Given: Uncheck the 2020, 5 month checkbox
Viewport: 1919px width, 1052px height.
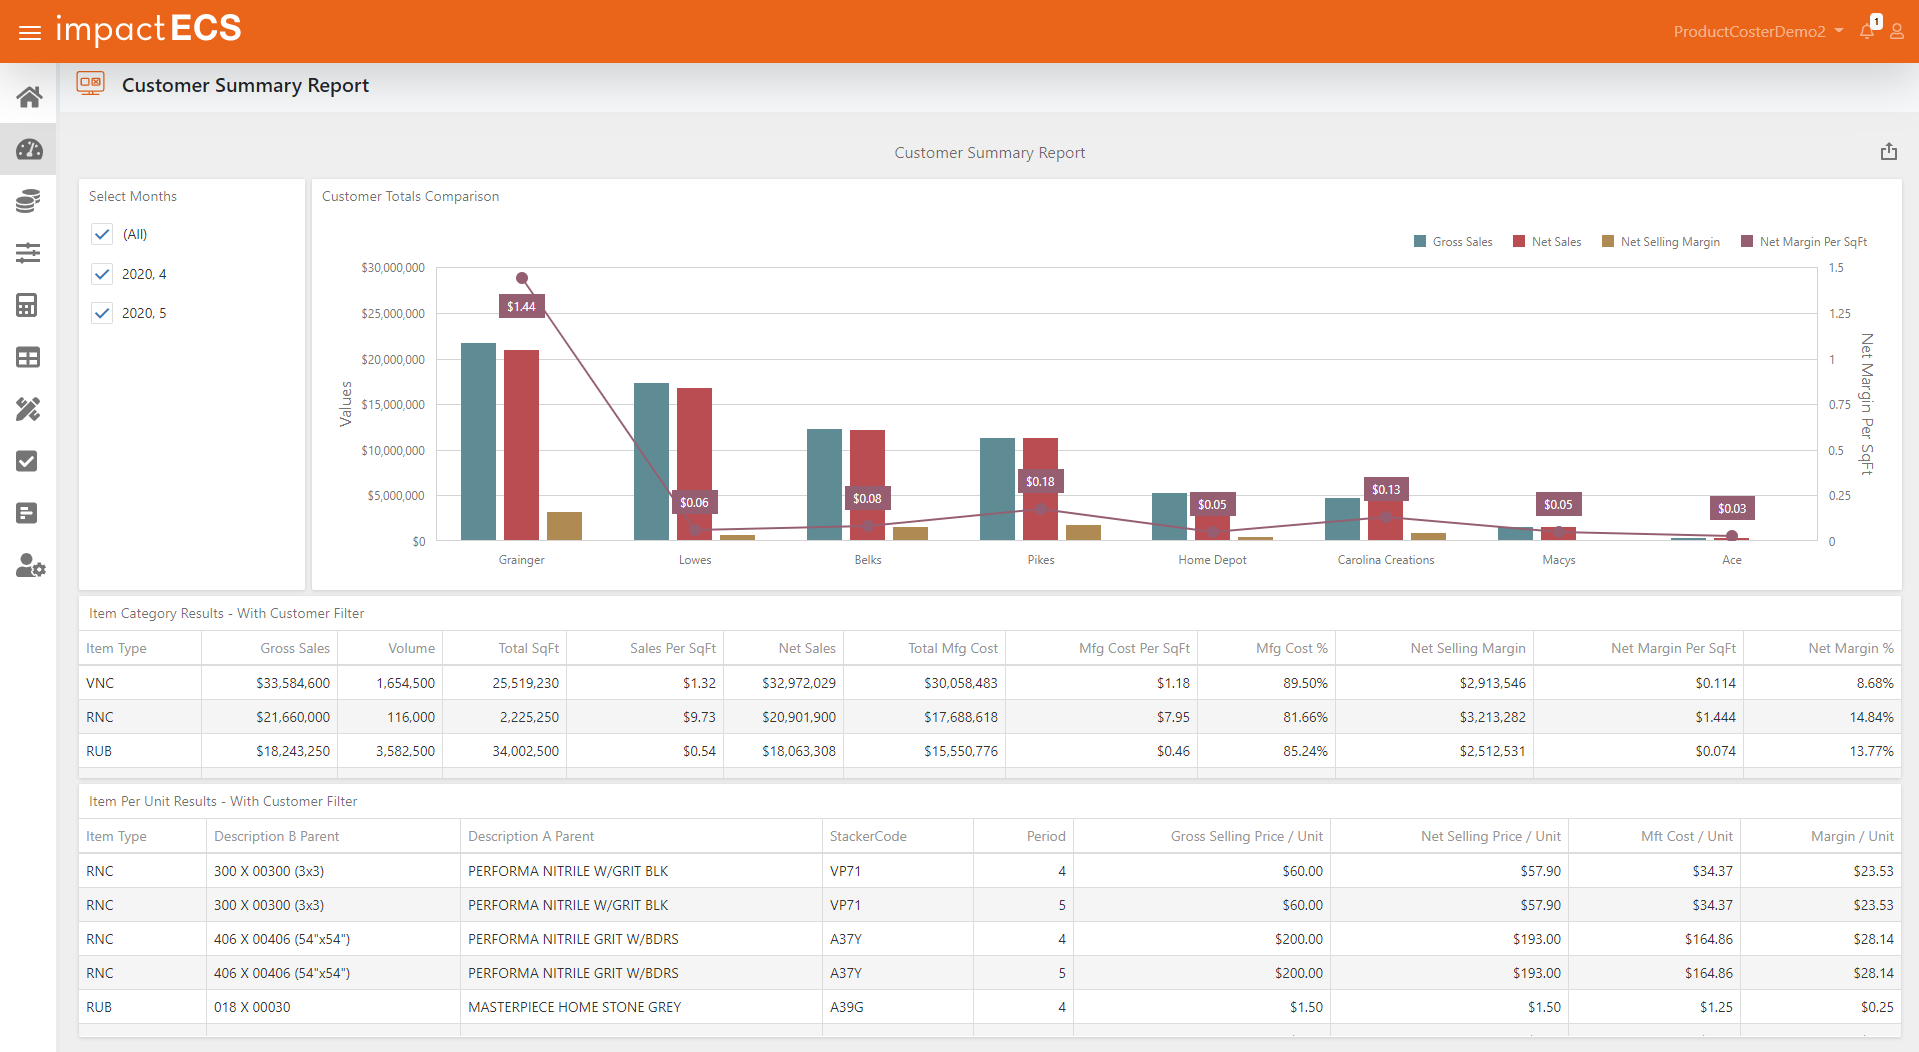Looking at the screenshot, I should click(102, 313).
